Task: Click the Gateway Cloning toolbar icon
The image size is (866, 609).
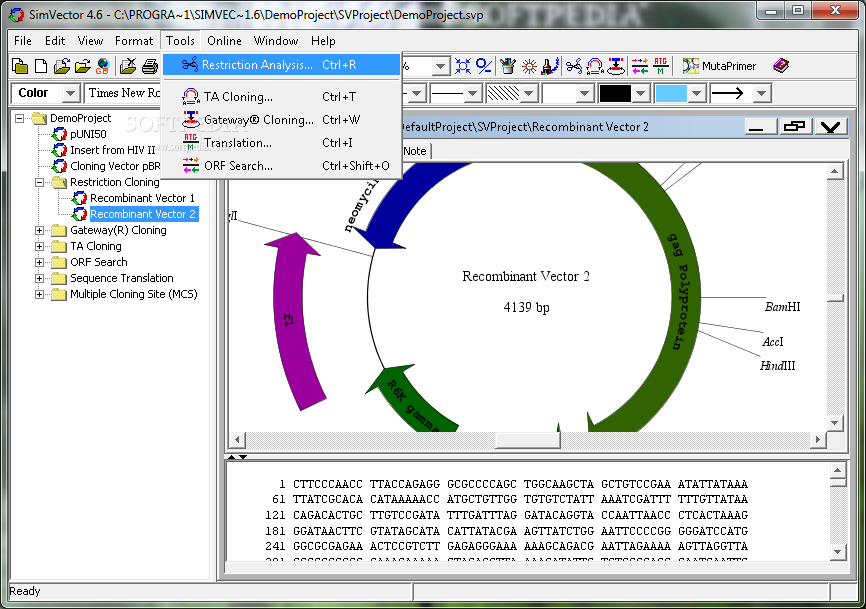Action: [616, 66]
